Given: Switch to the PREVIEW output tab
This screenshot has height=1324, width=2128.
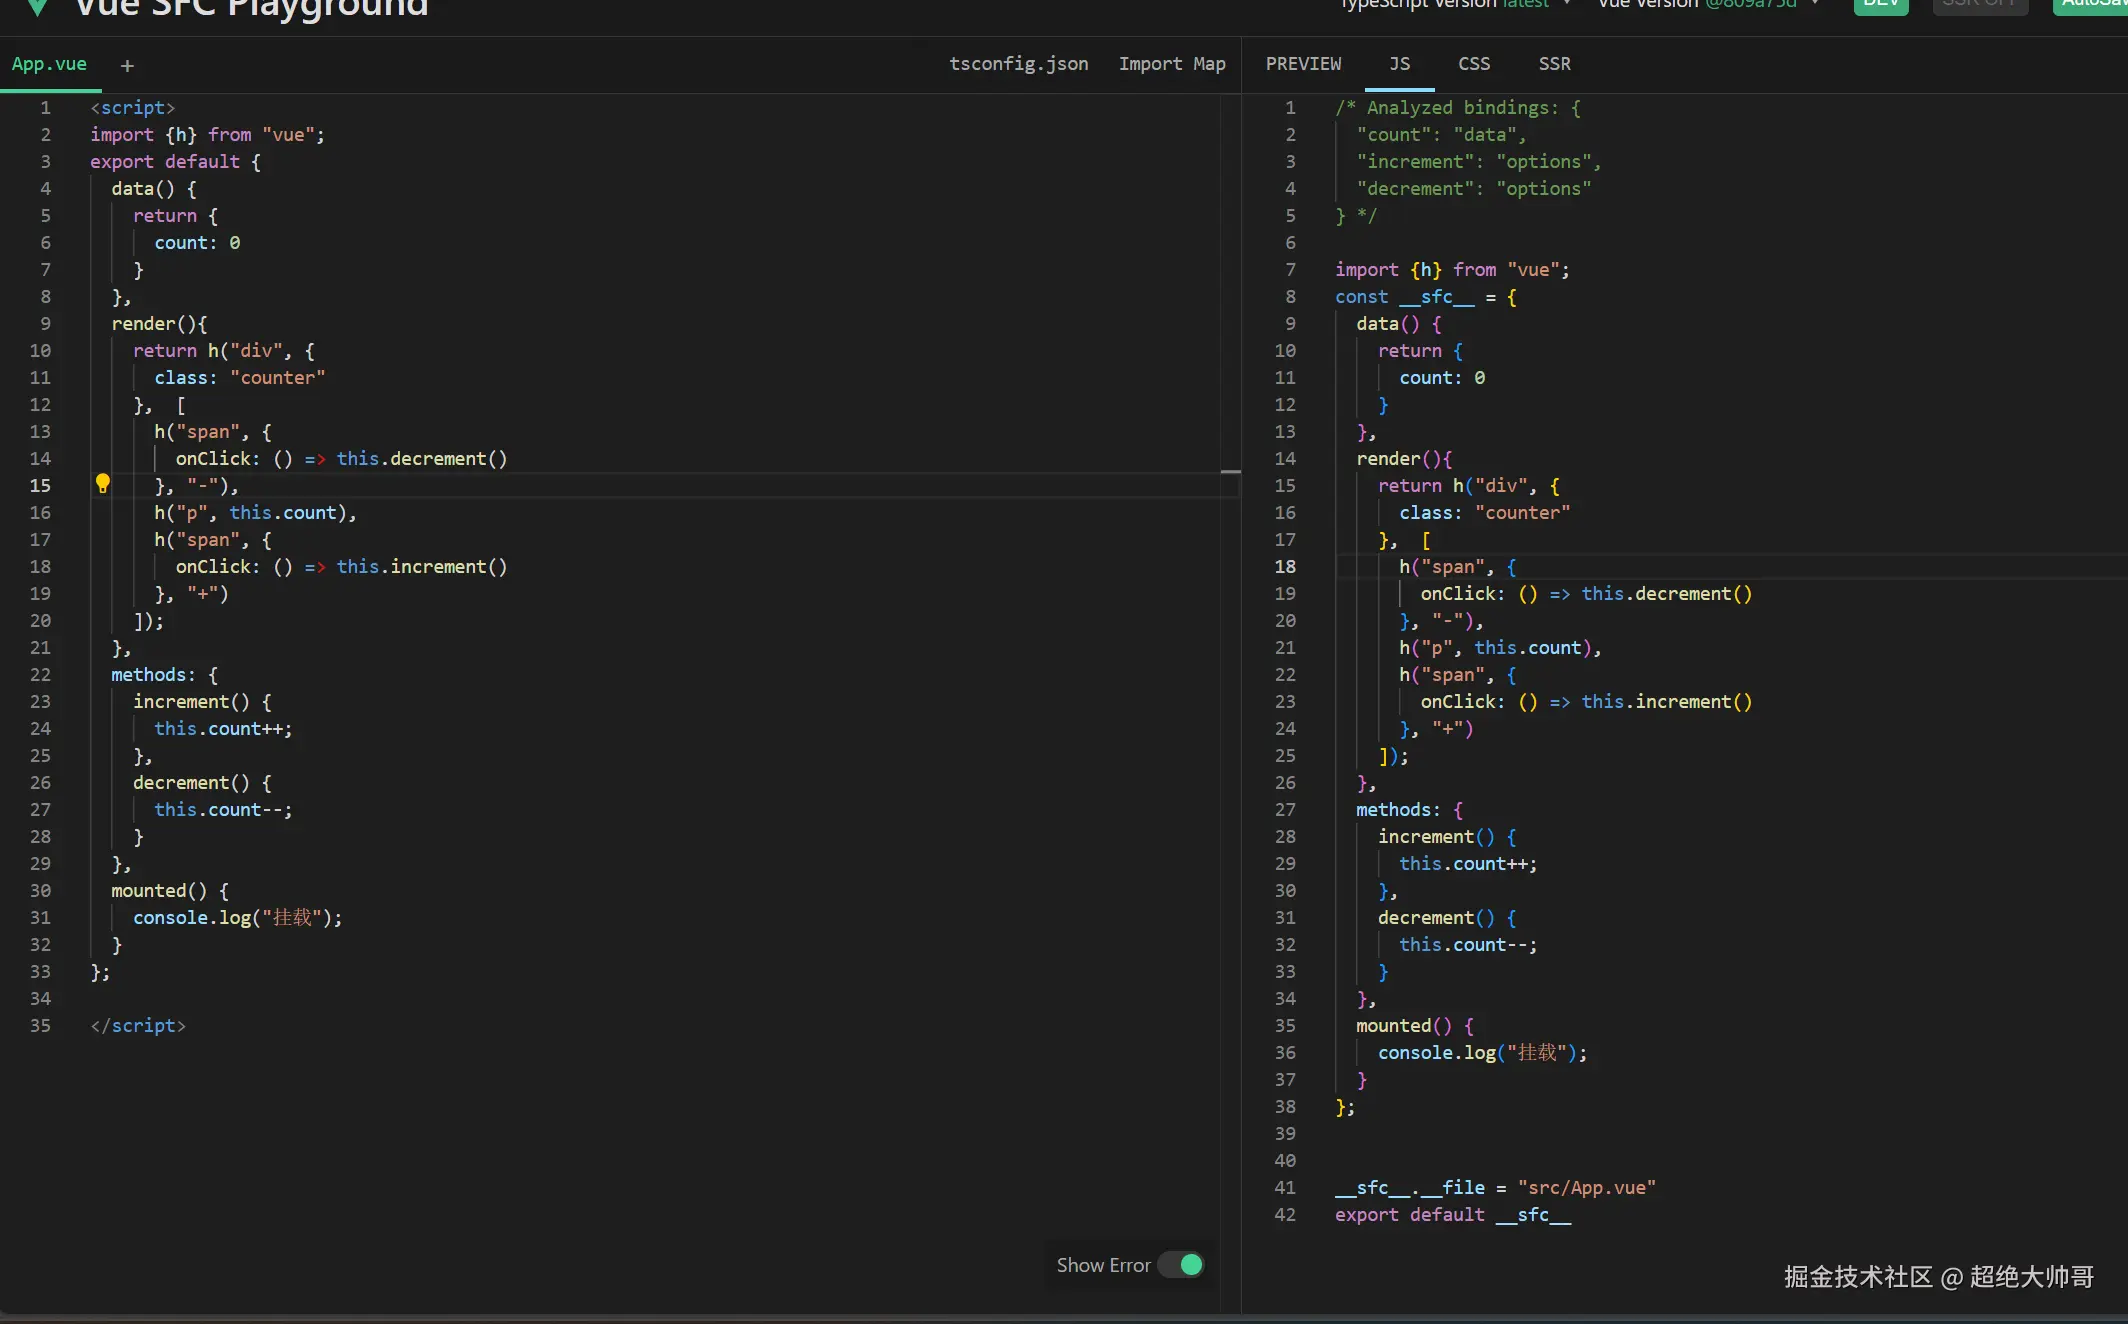Looking at the screenshot, I should (1303, 64).
